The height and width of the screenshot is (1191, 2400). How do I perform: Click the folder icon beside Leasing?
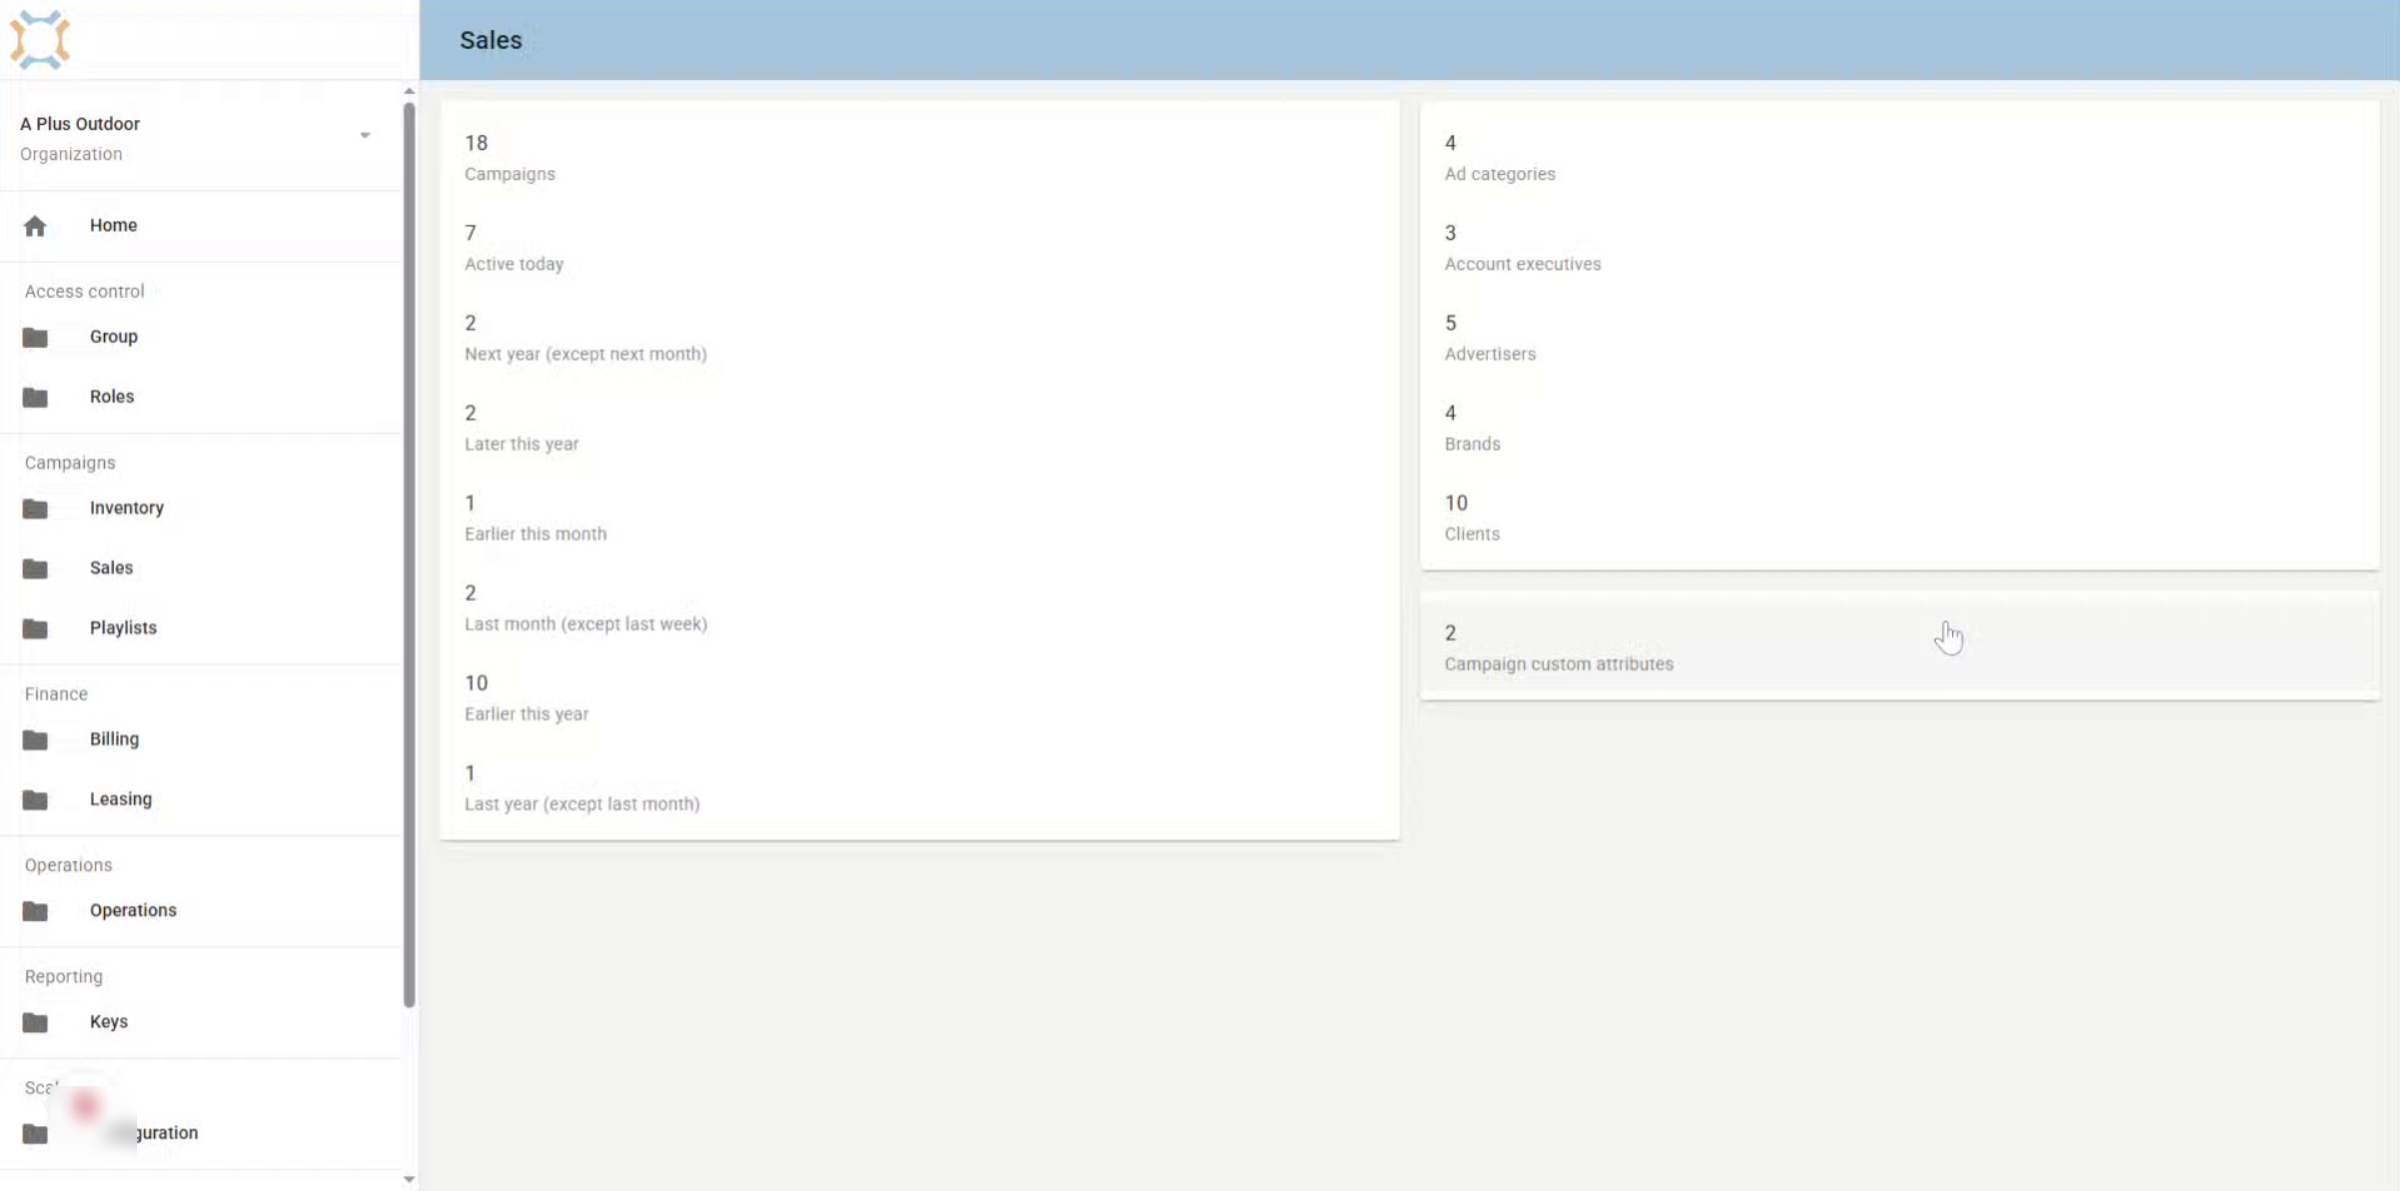click(35, 800)
